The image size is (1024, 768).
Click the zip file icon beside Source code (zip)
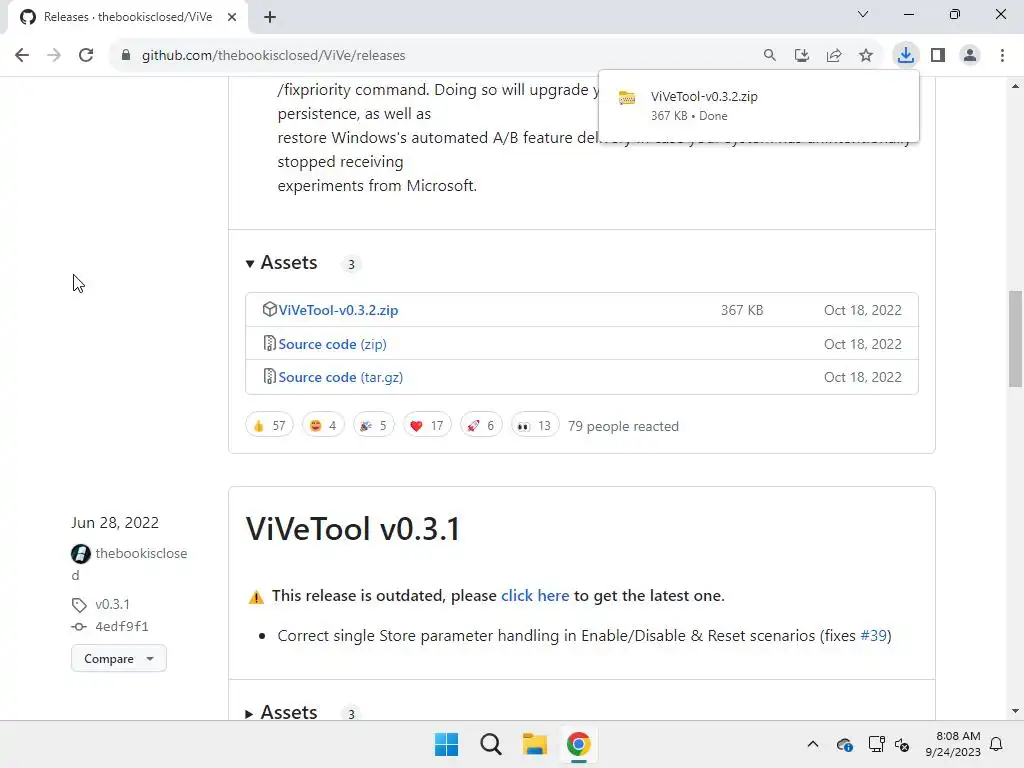(x=269, y=343)
